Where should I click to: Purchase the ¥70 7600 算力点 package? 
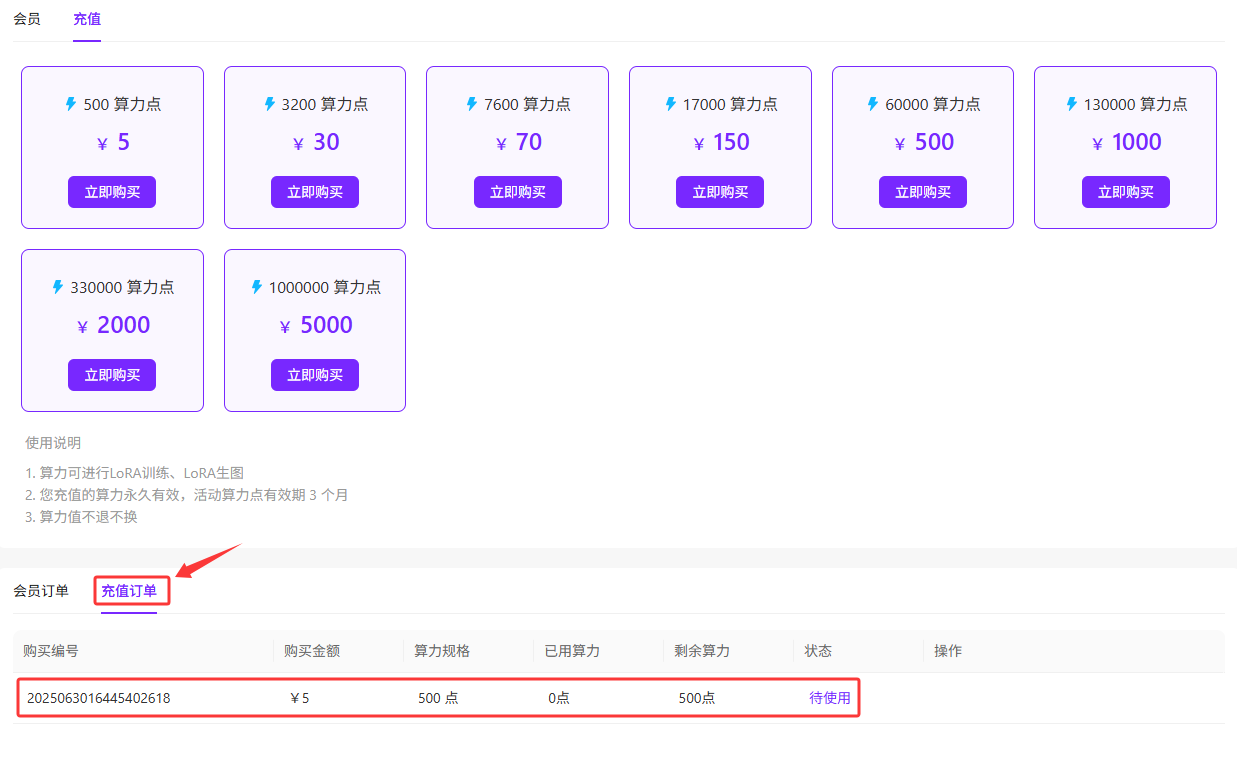tap(517, 192)
